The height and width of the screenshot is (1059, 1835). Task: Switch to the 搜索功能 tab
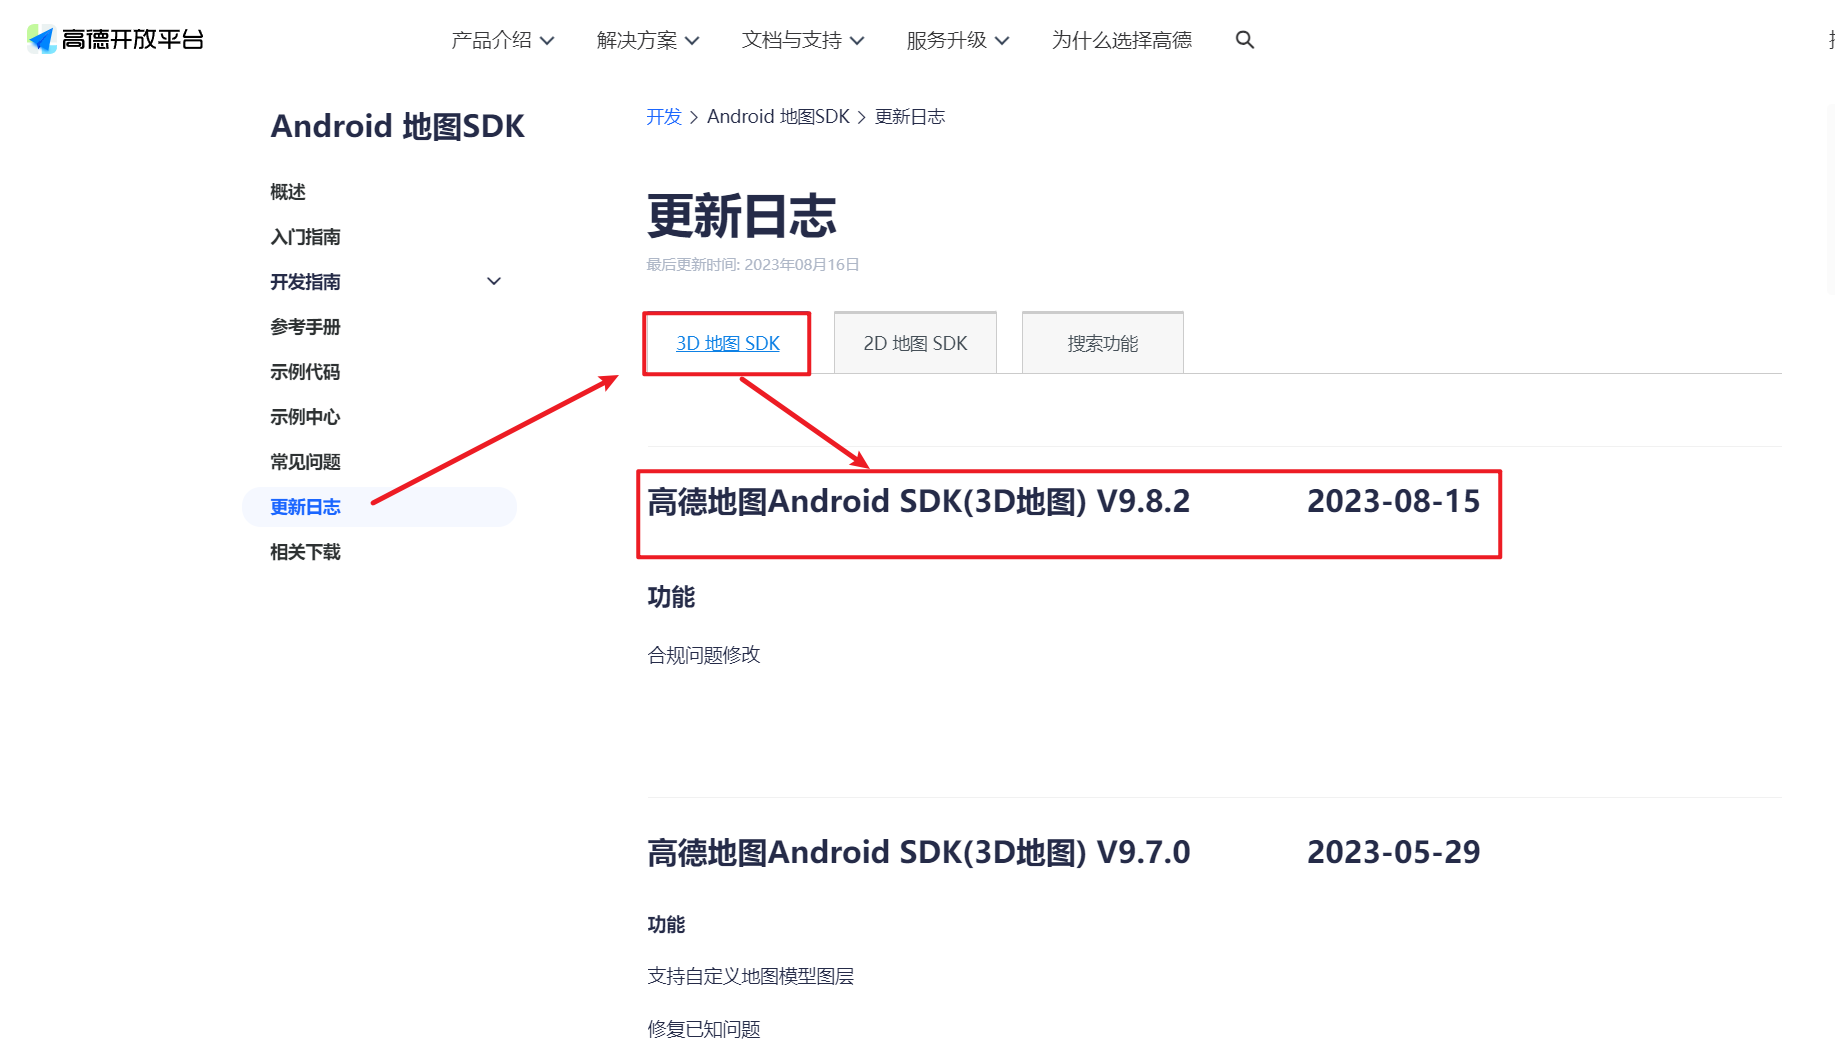coord(1103,343)
